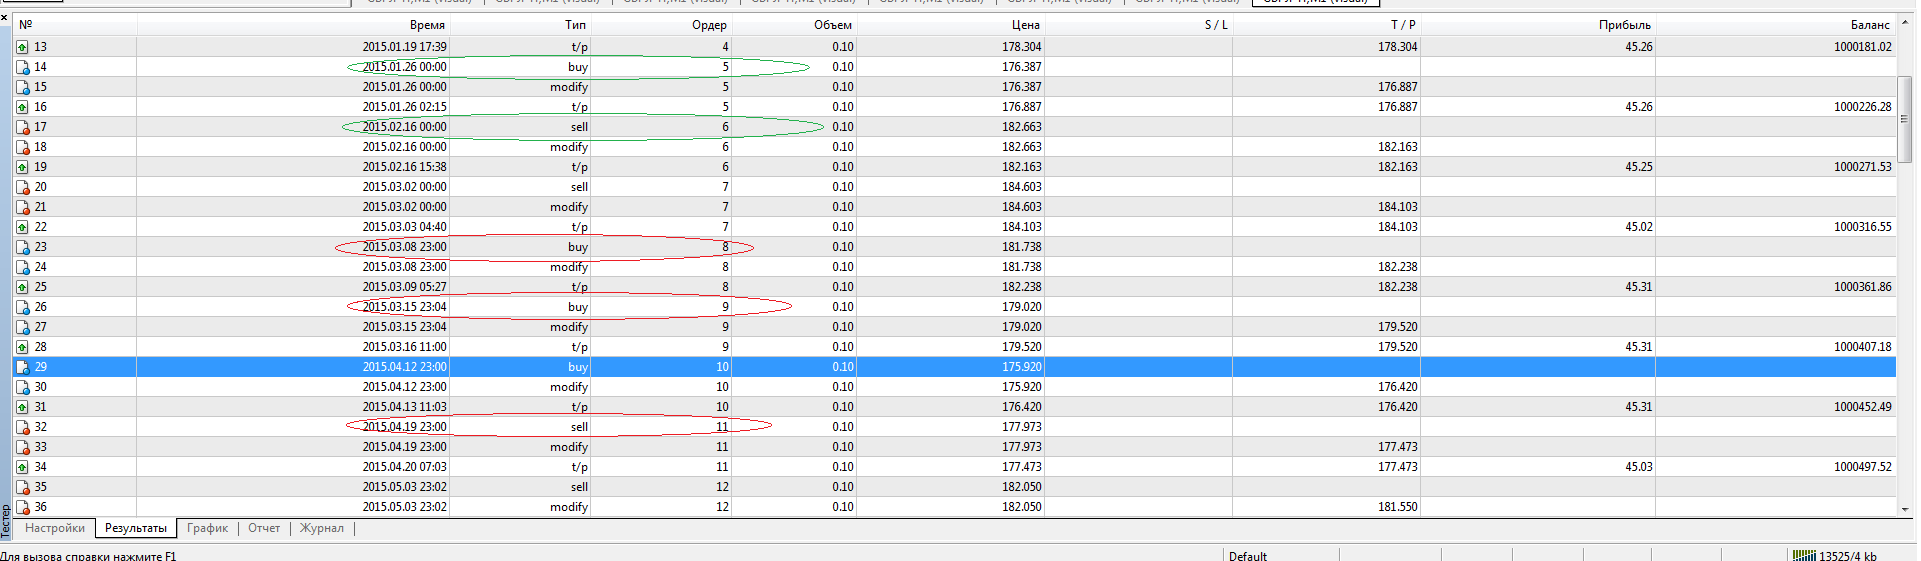The image size is (1921, 561).
Task: Select the time cell 2015.02.16 15:38
Action: (404, 167)
